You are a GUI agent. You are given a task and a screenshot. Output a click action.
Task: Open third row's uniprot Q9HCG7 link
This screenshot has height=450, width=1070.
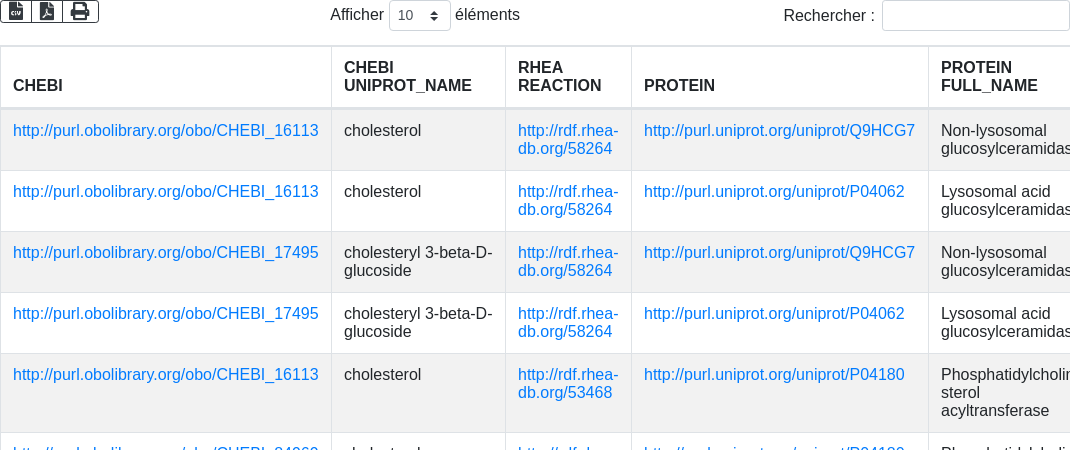(x=779, y=252)
